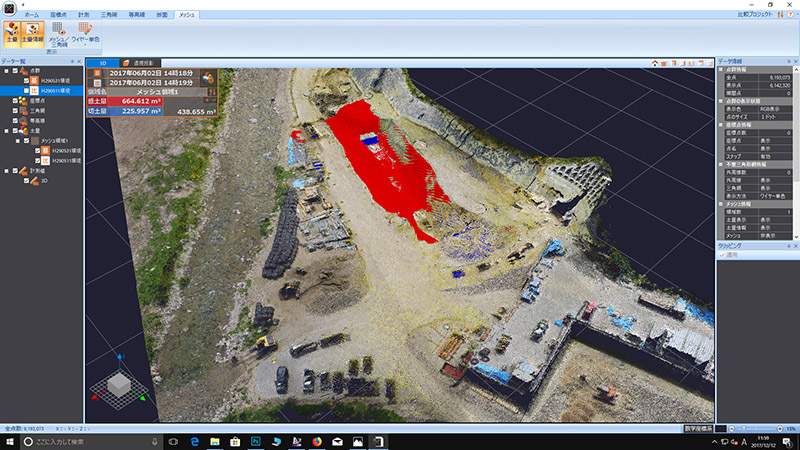The image size is (800, 450).
Task: Click the 等高線 tree icon
Action: click(x=23, y=121)
